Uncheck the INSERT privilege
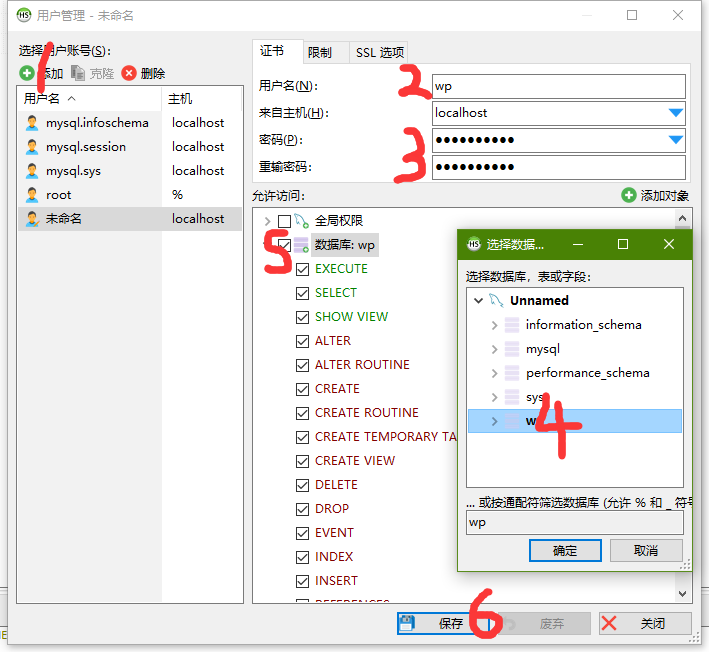This screenshot has width=709, height=652. pos(303,581)
